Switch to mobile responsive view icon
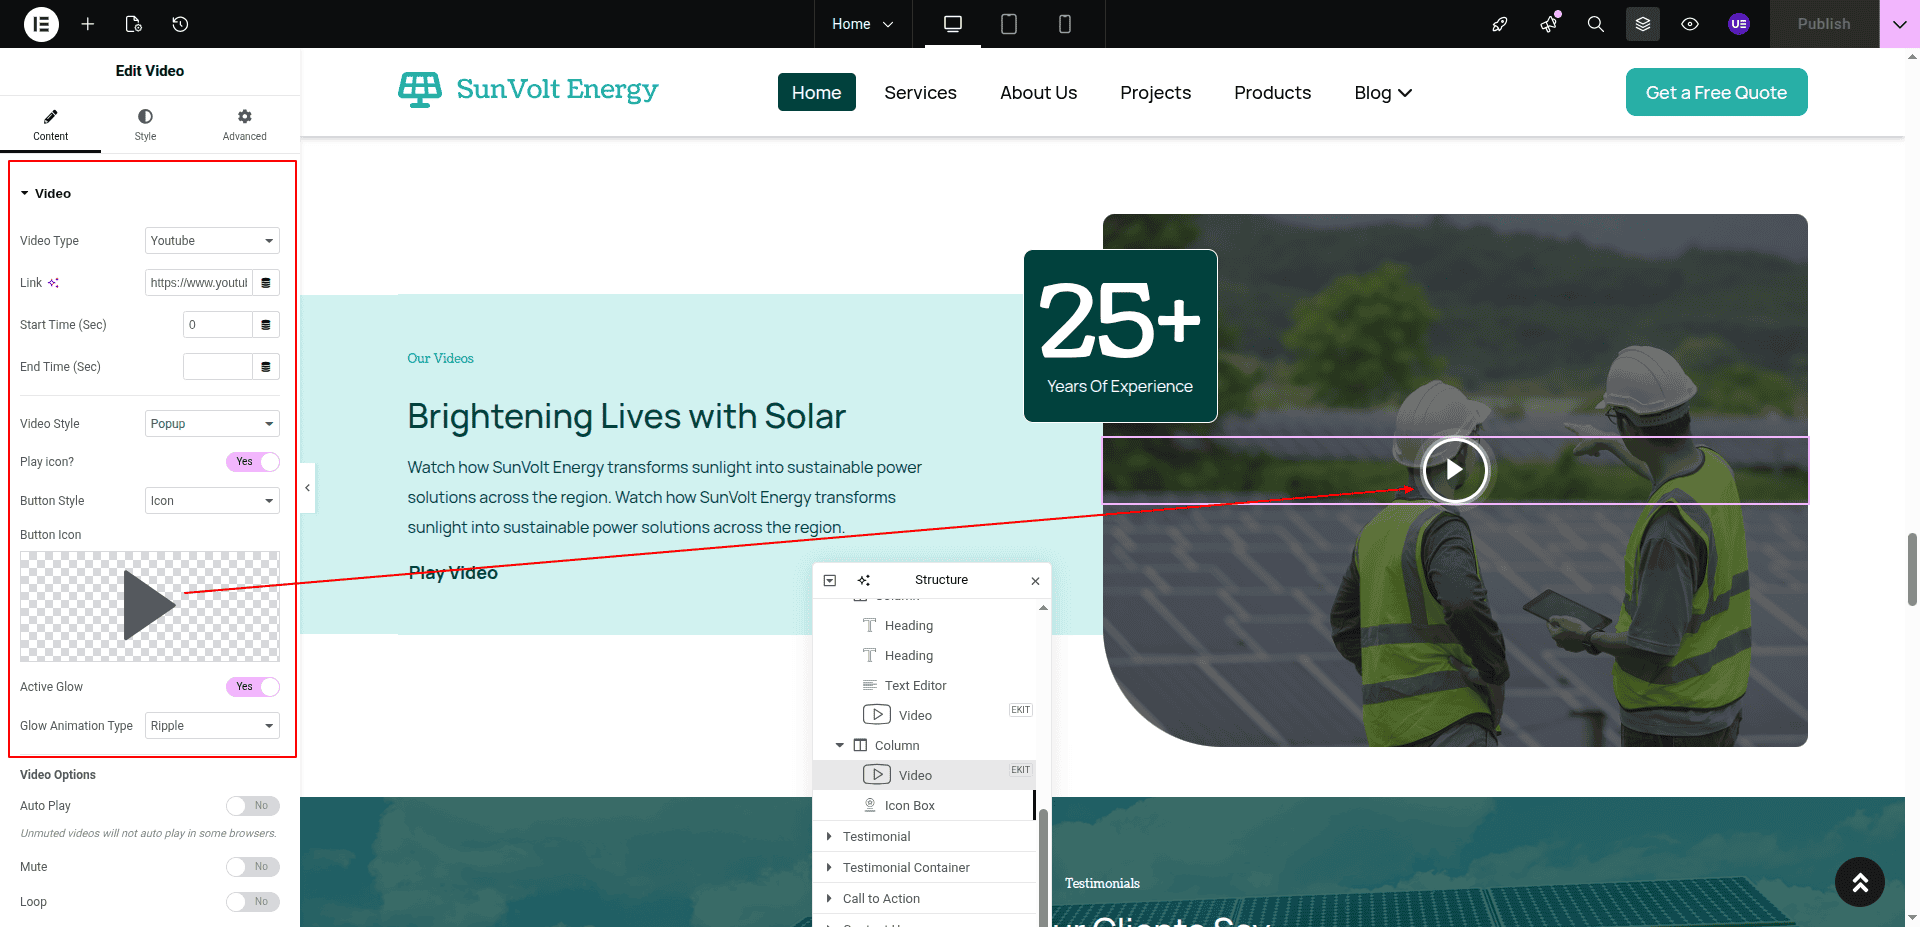This screenshot has height=927, width=1920. (x=1065, y=24)
